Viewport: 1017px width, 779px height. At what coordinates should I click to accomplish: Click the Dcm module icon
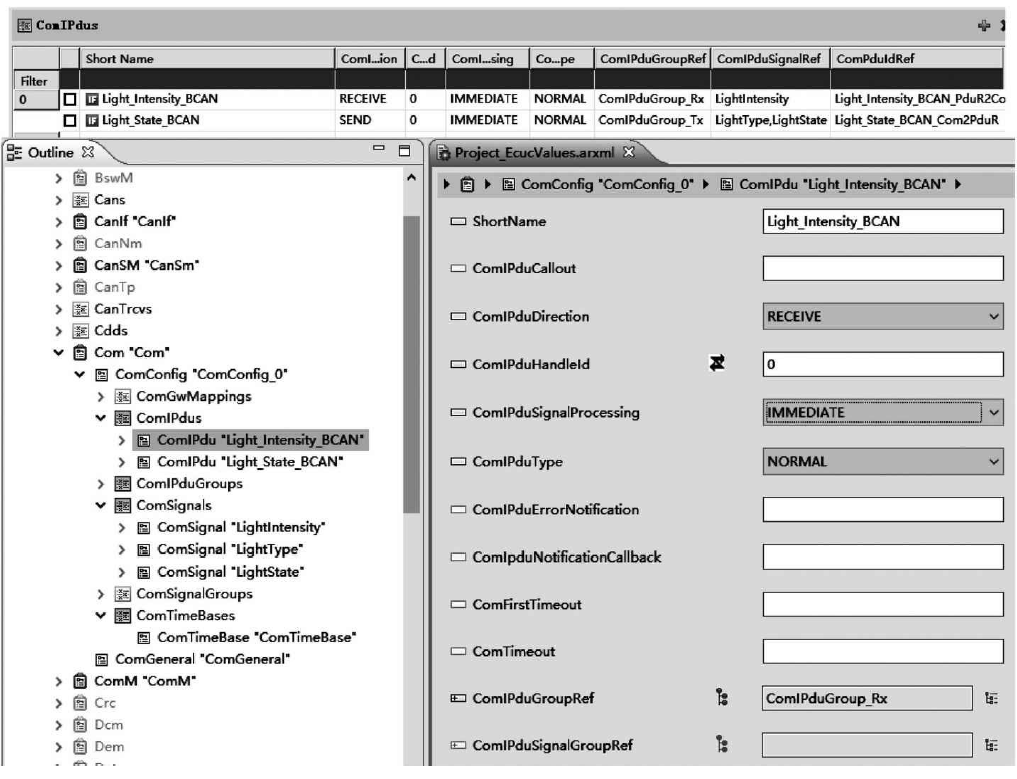(80, 725)
